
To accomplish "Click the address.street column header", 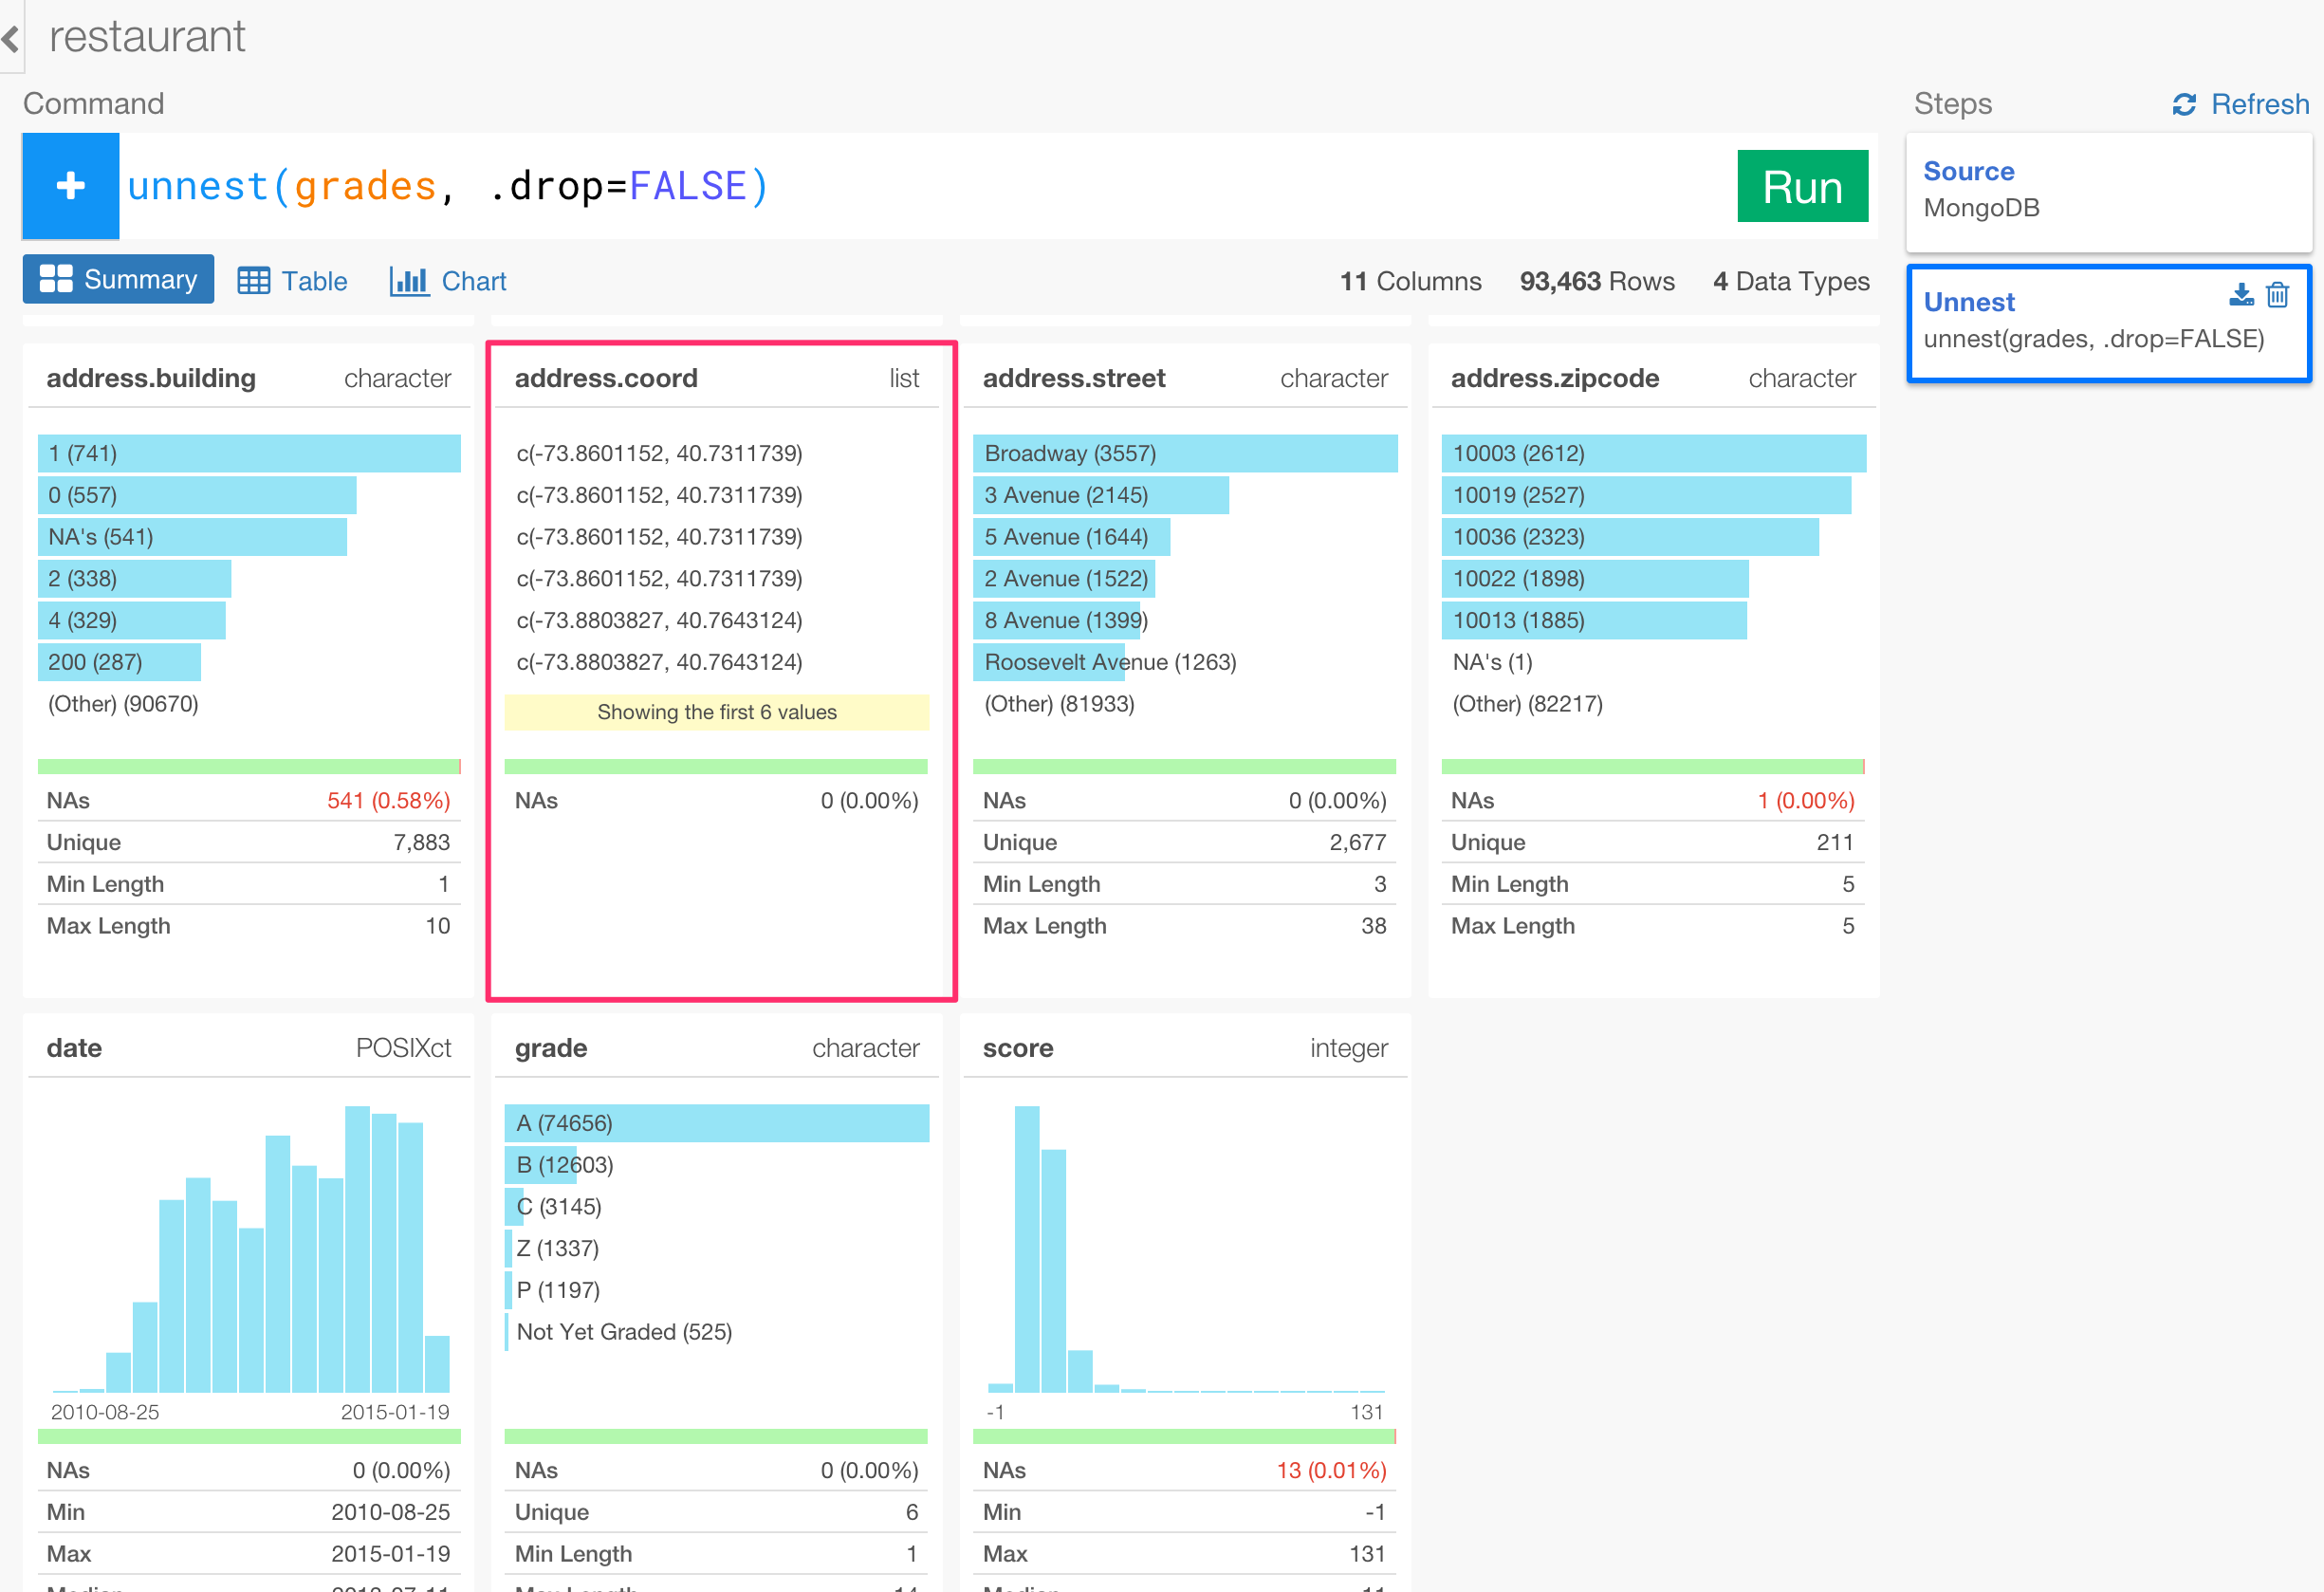I will 1074,378.
